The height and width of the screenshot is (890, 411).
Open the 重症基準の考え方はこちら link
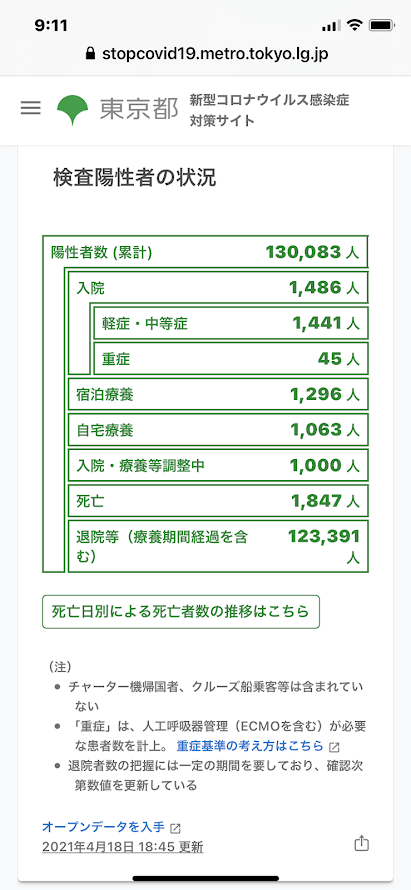pyautogui.click(x=250, y=746)
